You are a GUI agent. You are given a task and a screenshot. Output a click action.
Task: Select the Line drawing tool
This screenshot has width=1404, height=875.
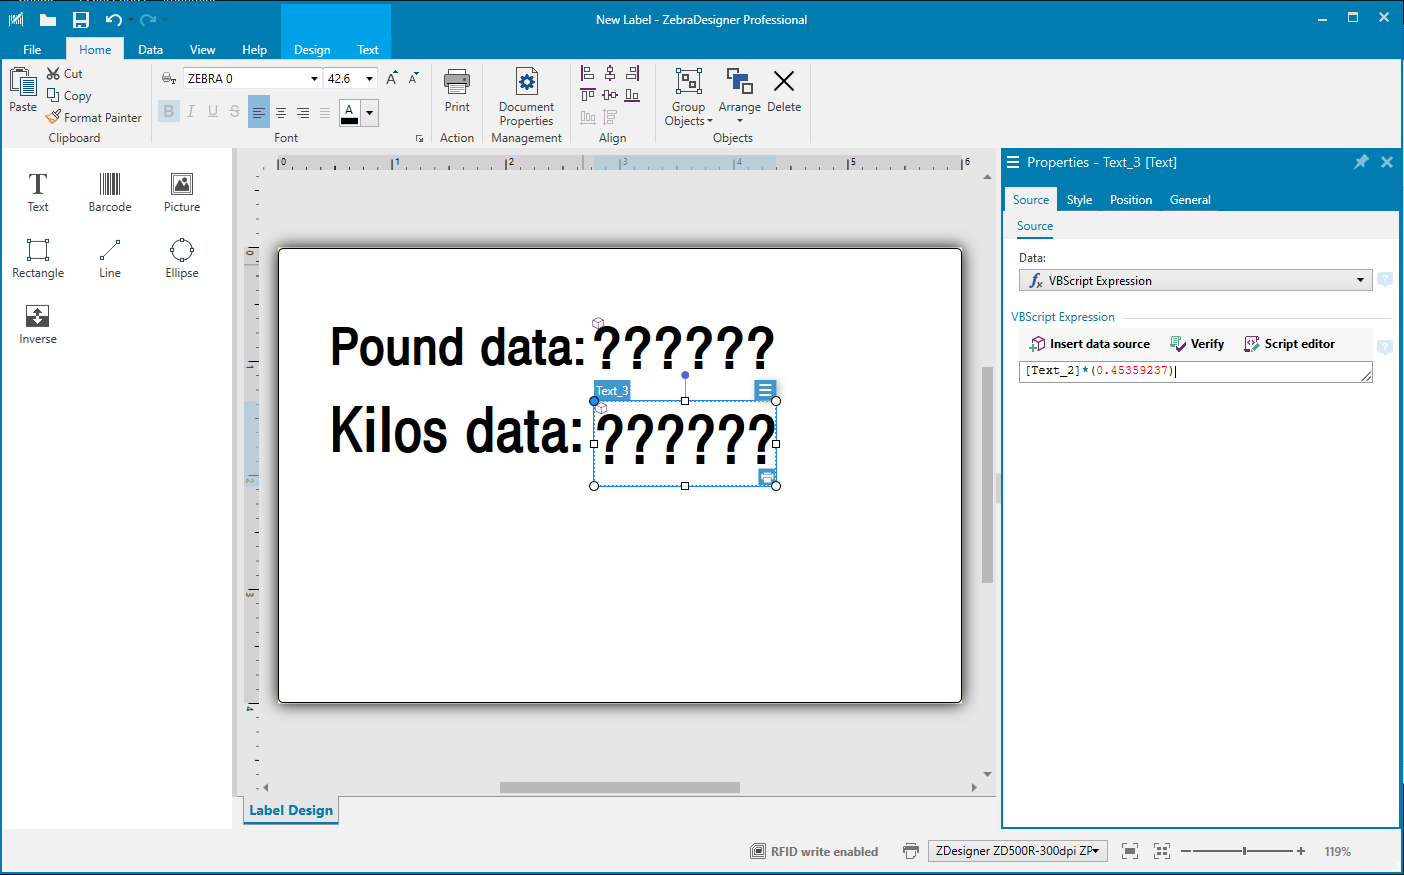[x=110, y=258]
